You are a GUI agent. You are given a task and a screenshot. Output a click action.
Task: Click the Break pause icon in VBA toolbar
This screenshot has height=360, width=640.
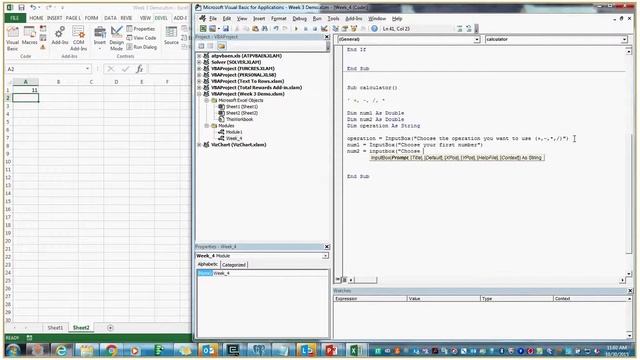point(305,29)
